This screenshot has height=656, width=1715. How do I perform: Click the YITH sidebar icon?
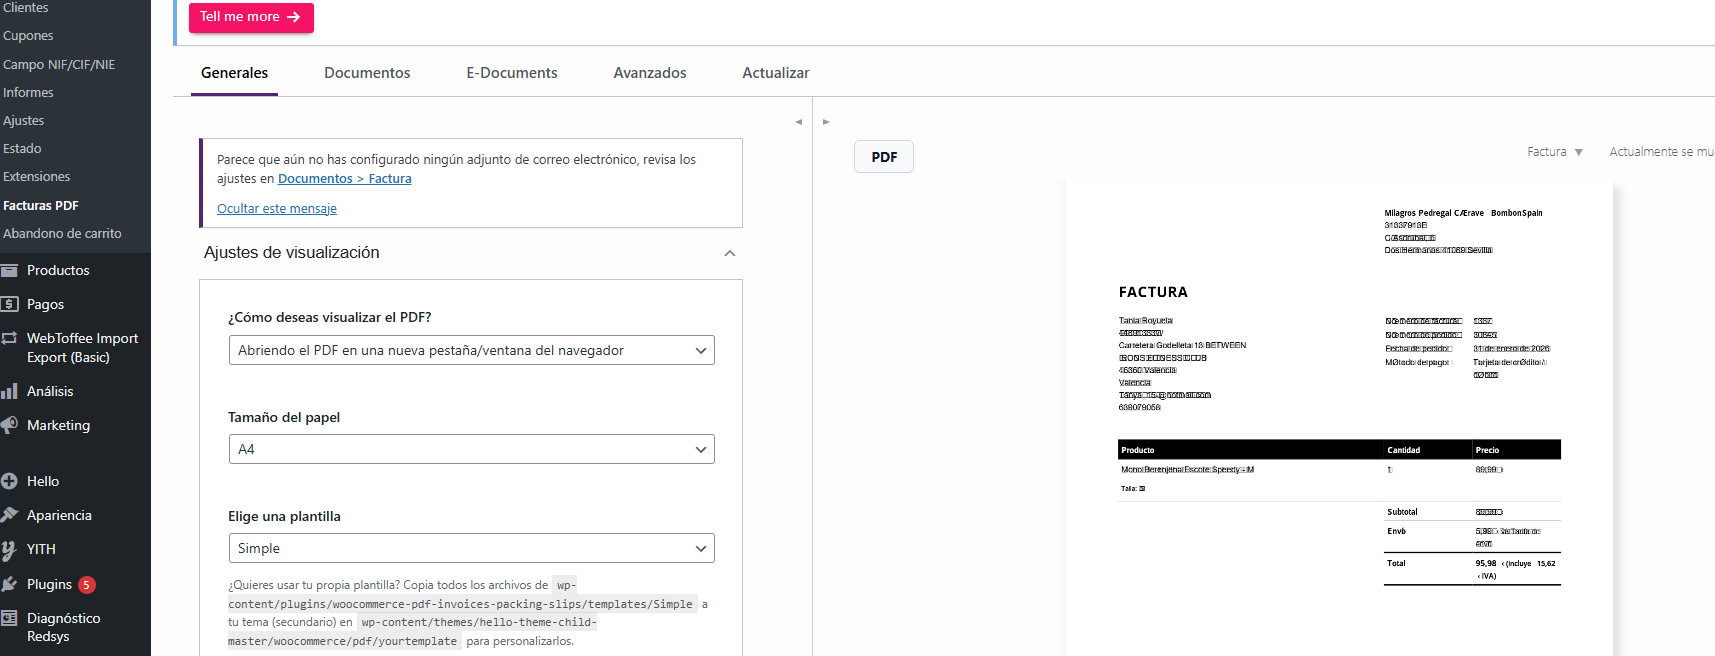[10, 549]
